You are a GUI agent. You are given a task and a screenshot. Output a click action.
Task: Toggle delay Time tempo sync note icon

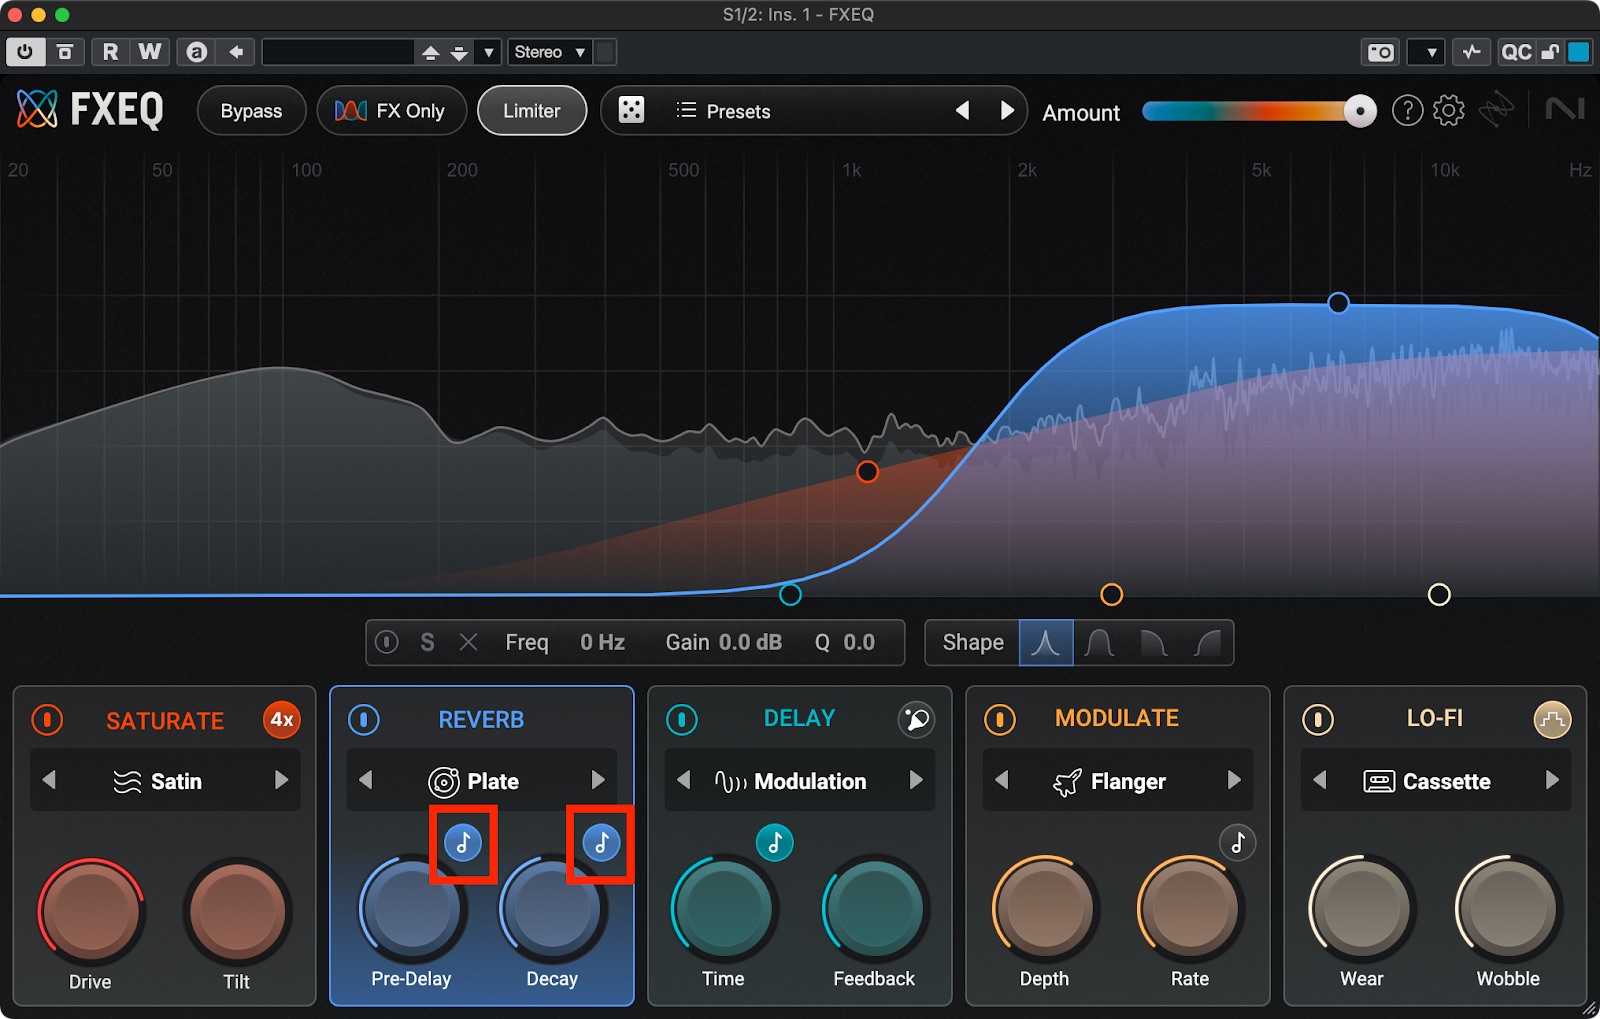click(x=774, y=843)
